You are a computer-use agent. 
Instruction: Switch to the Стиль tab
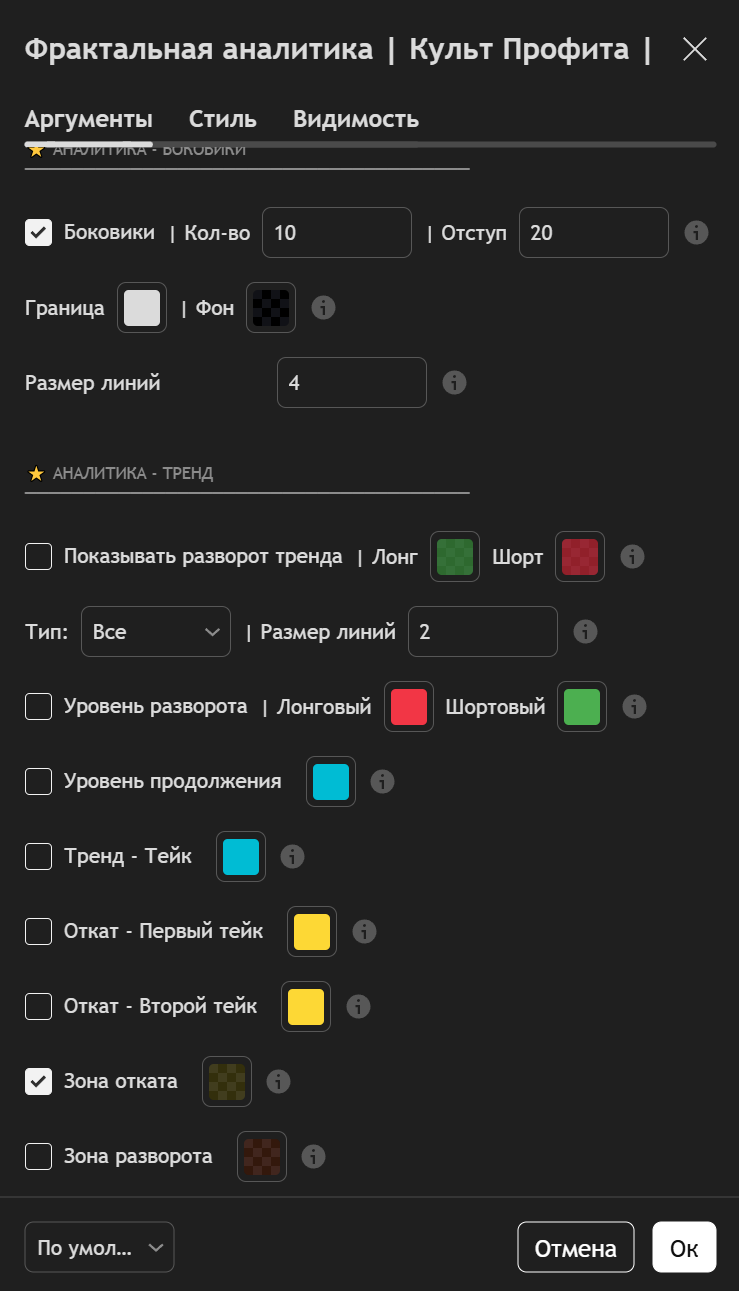click(x=223, y=120)
